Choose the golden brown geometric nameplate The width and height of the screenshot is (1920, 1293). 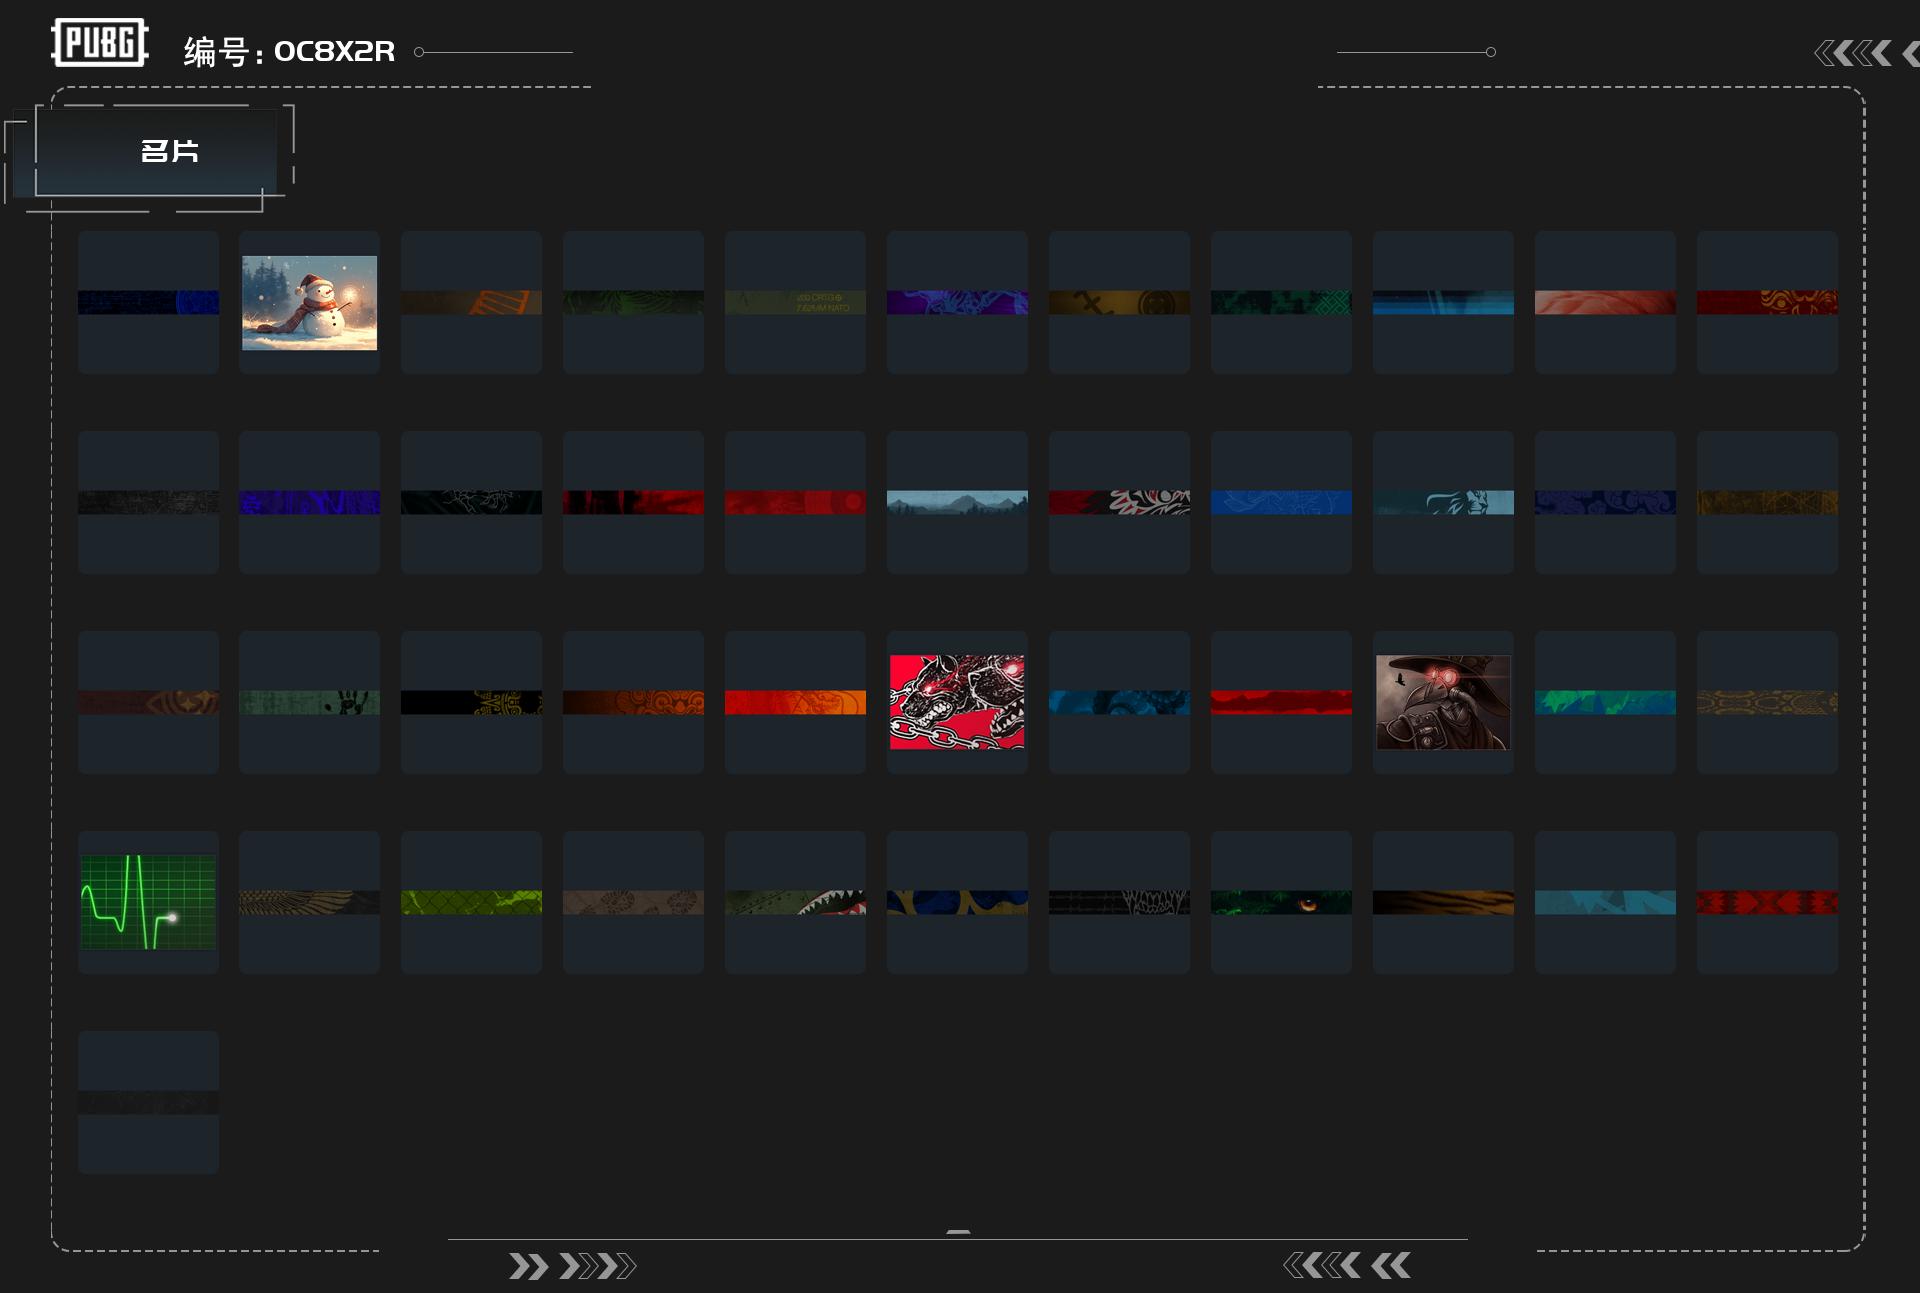1767,502
